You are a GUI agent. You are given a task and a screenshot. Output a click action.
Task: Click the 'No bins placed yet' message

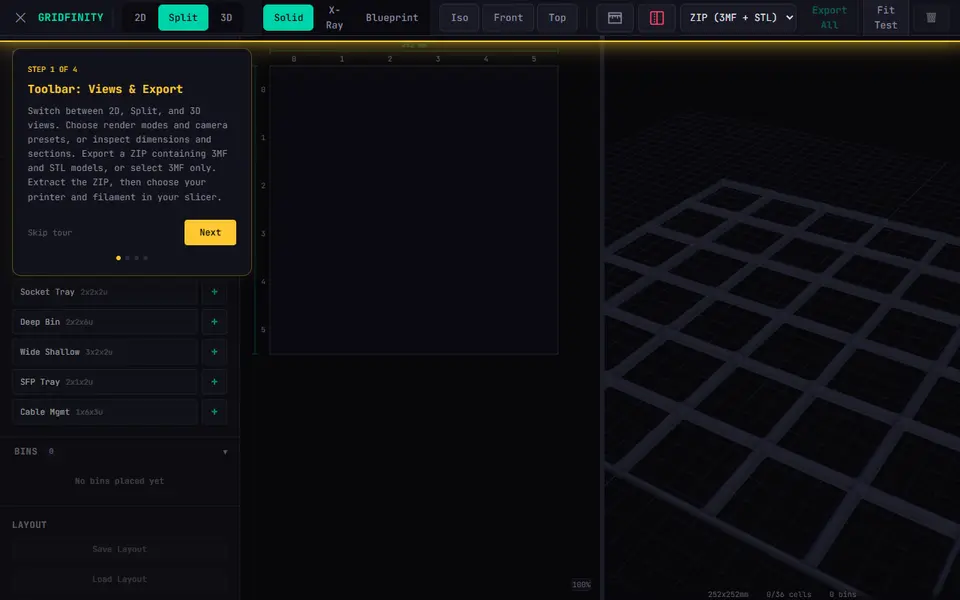[x=119, y=481]
